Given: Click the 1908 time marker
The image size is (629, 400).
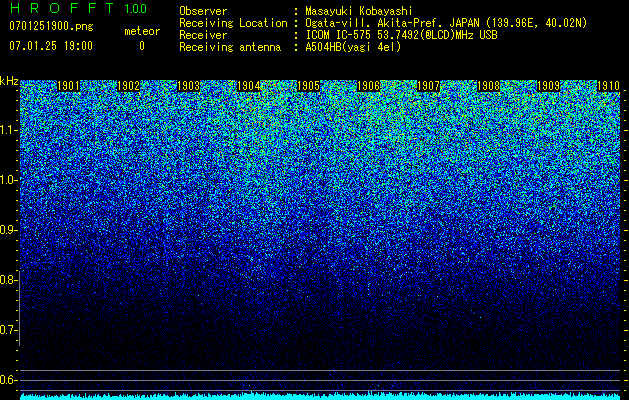Looking at the screenshot, I should (489, 86).
